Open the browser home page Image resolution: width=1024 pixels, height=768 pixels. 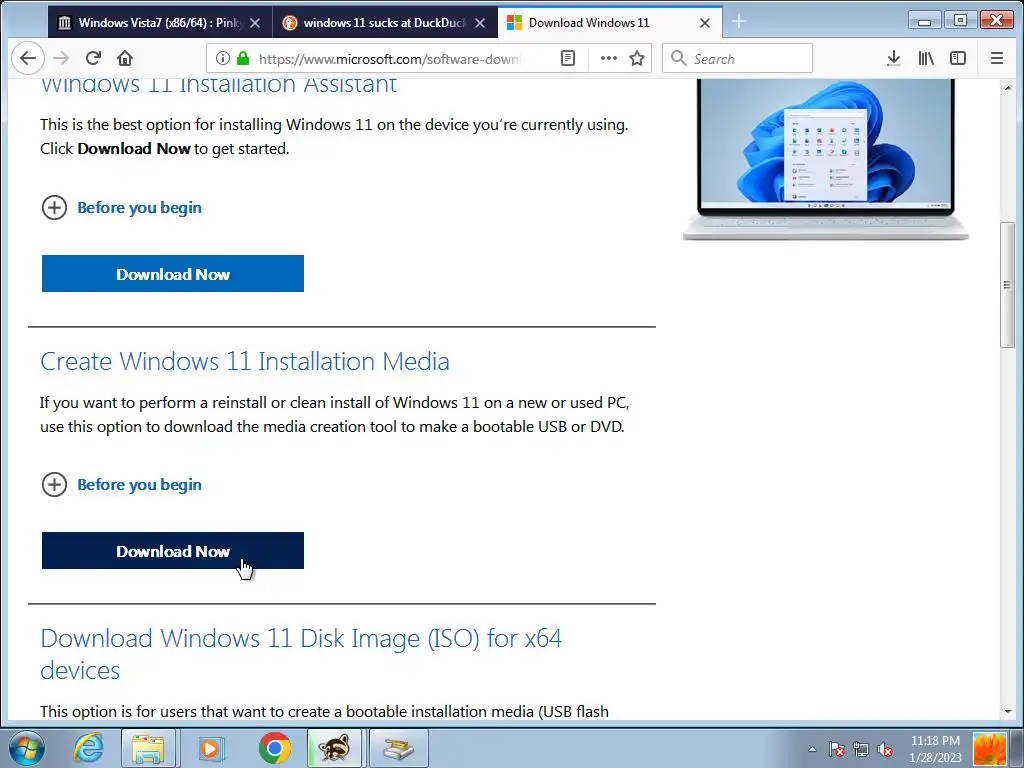coord(125,58)
